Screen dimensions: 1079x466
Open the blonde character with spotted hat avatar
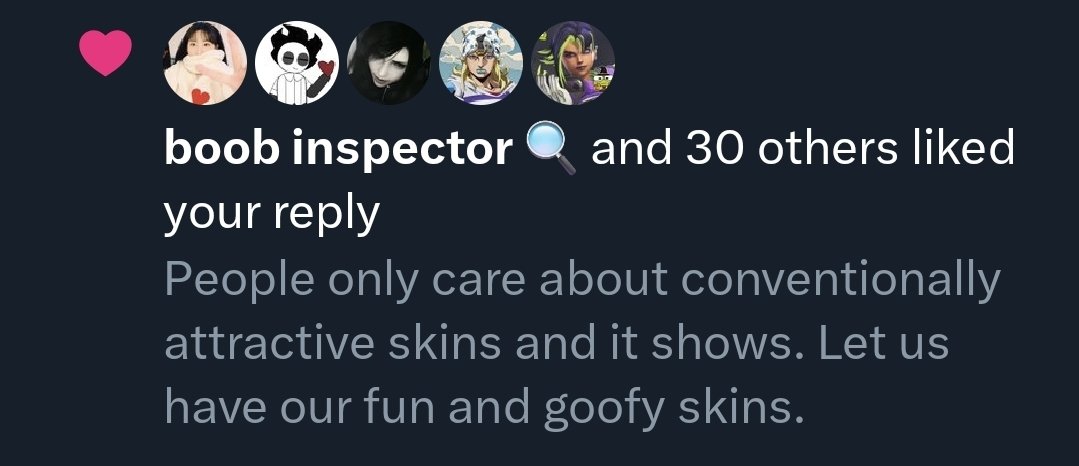480,63
